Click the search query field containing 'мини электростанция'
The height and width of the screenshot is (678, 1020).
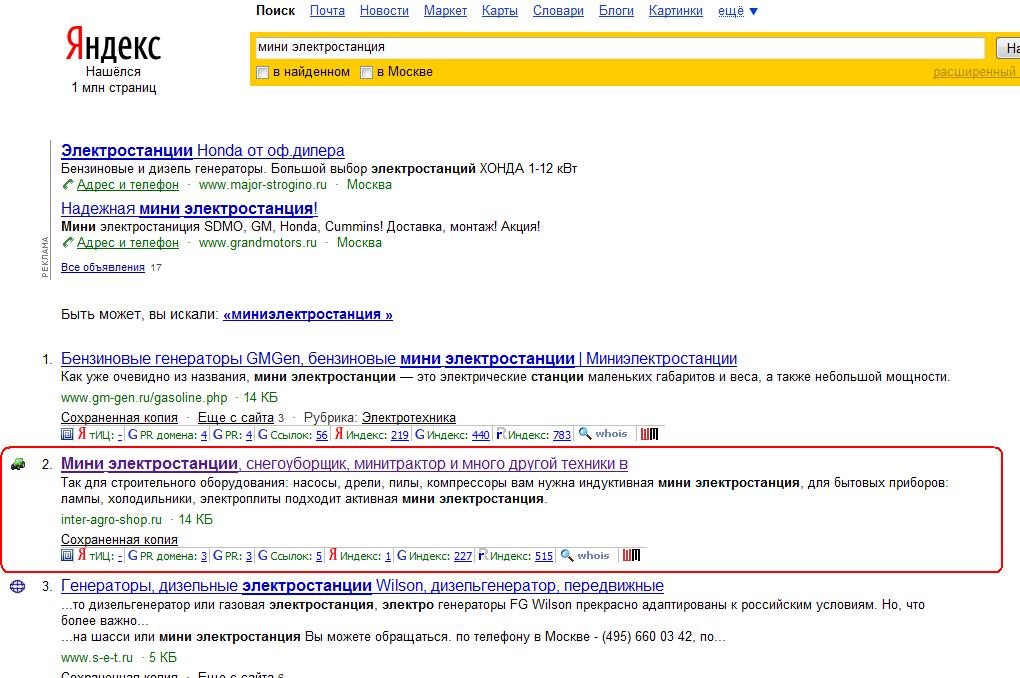(x=618, y=47)
